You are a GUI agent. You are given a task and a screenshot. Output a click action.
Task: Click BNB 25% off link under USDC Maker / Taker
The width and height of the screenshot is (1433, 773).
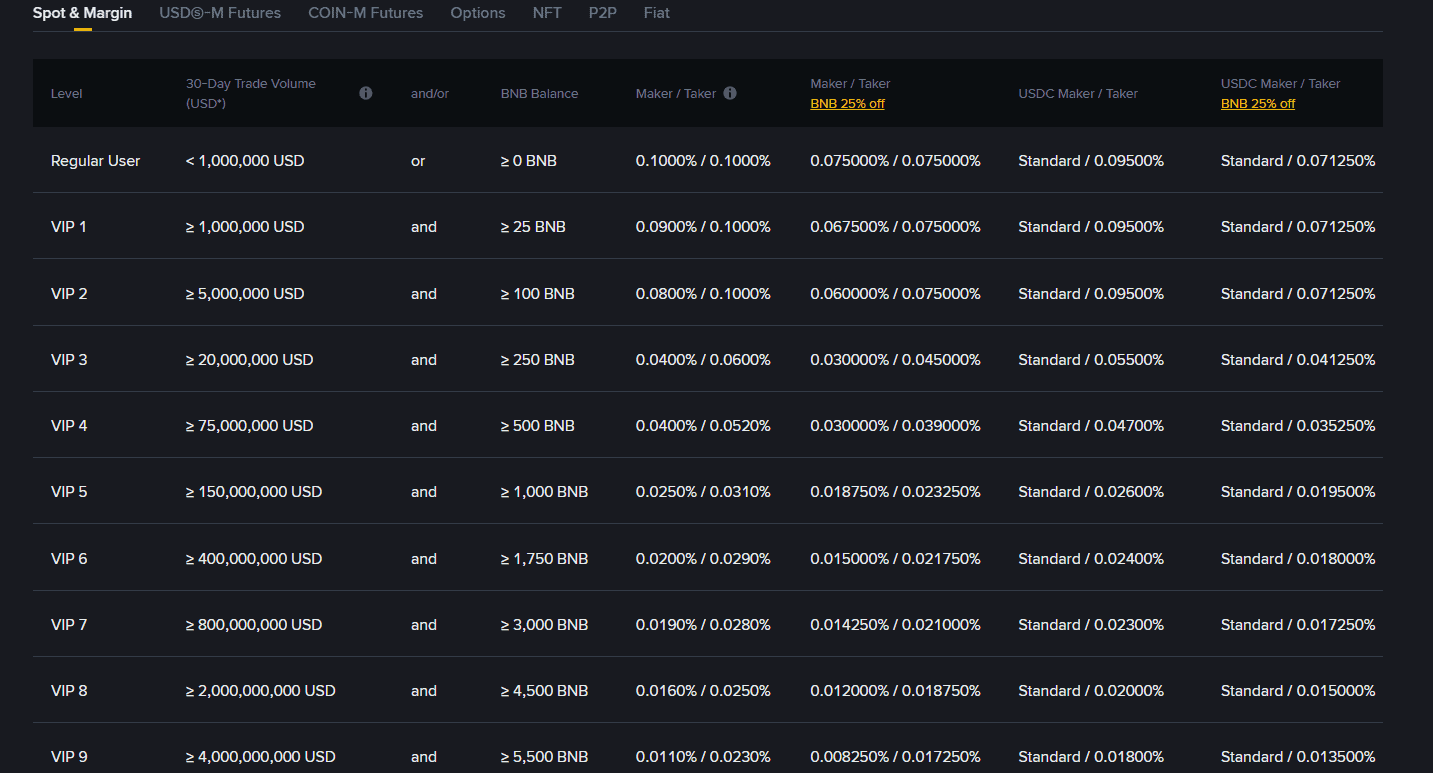[1257, 104]
